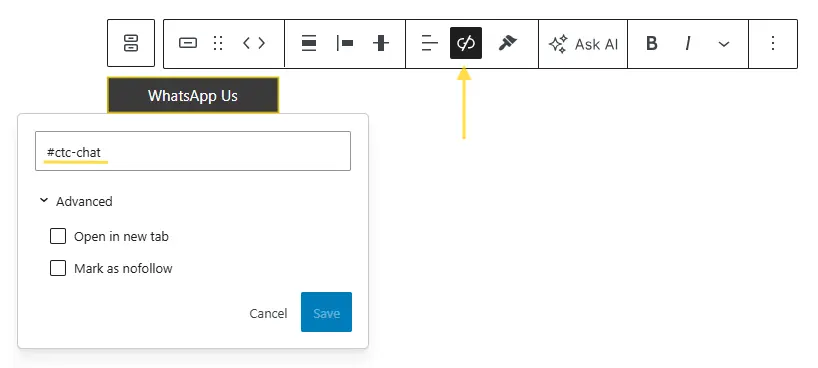Screen dimensions: 818x368
Task: Click the Button block type icon
Action: [188, 43]
